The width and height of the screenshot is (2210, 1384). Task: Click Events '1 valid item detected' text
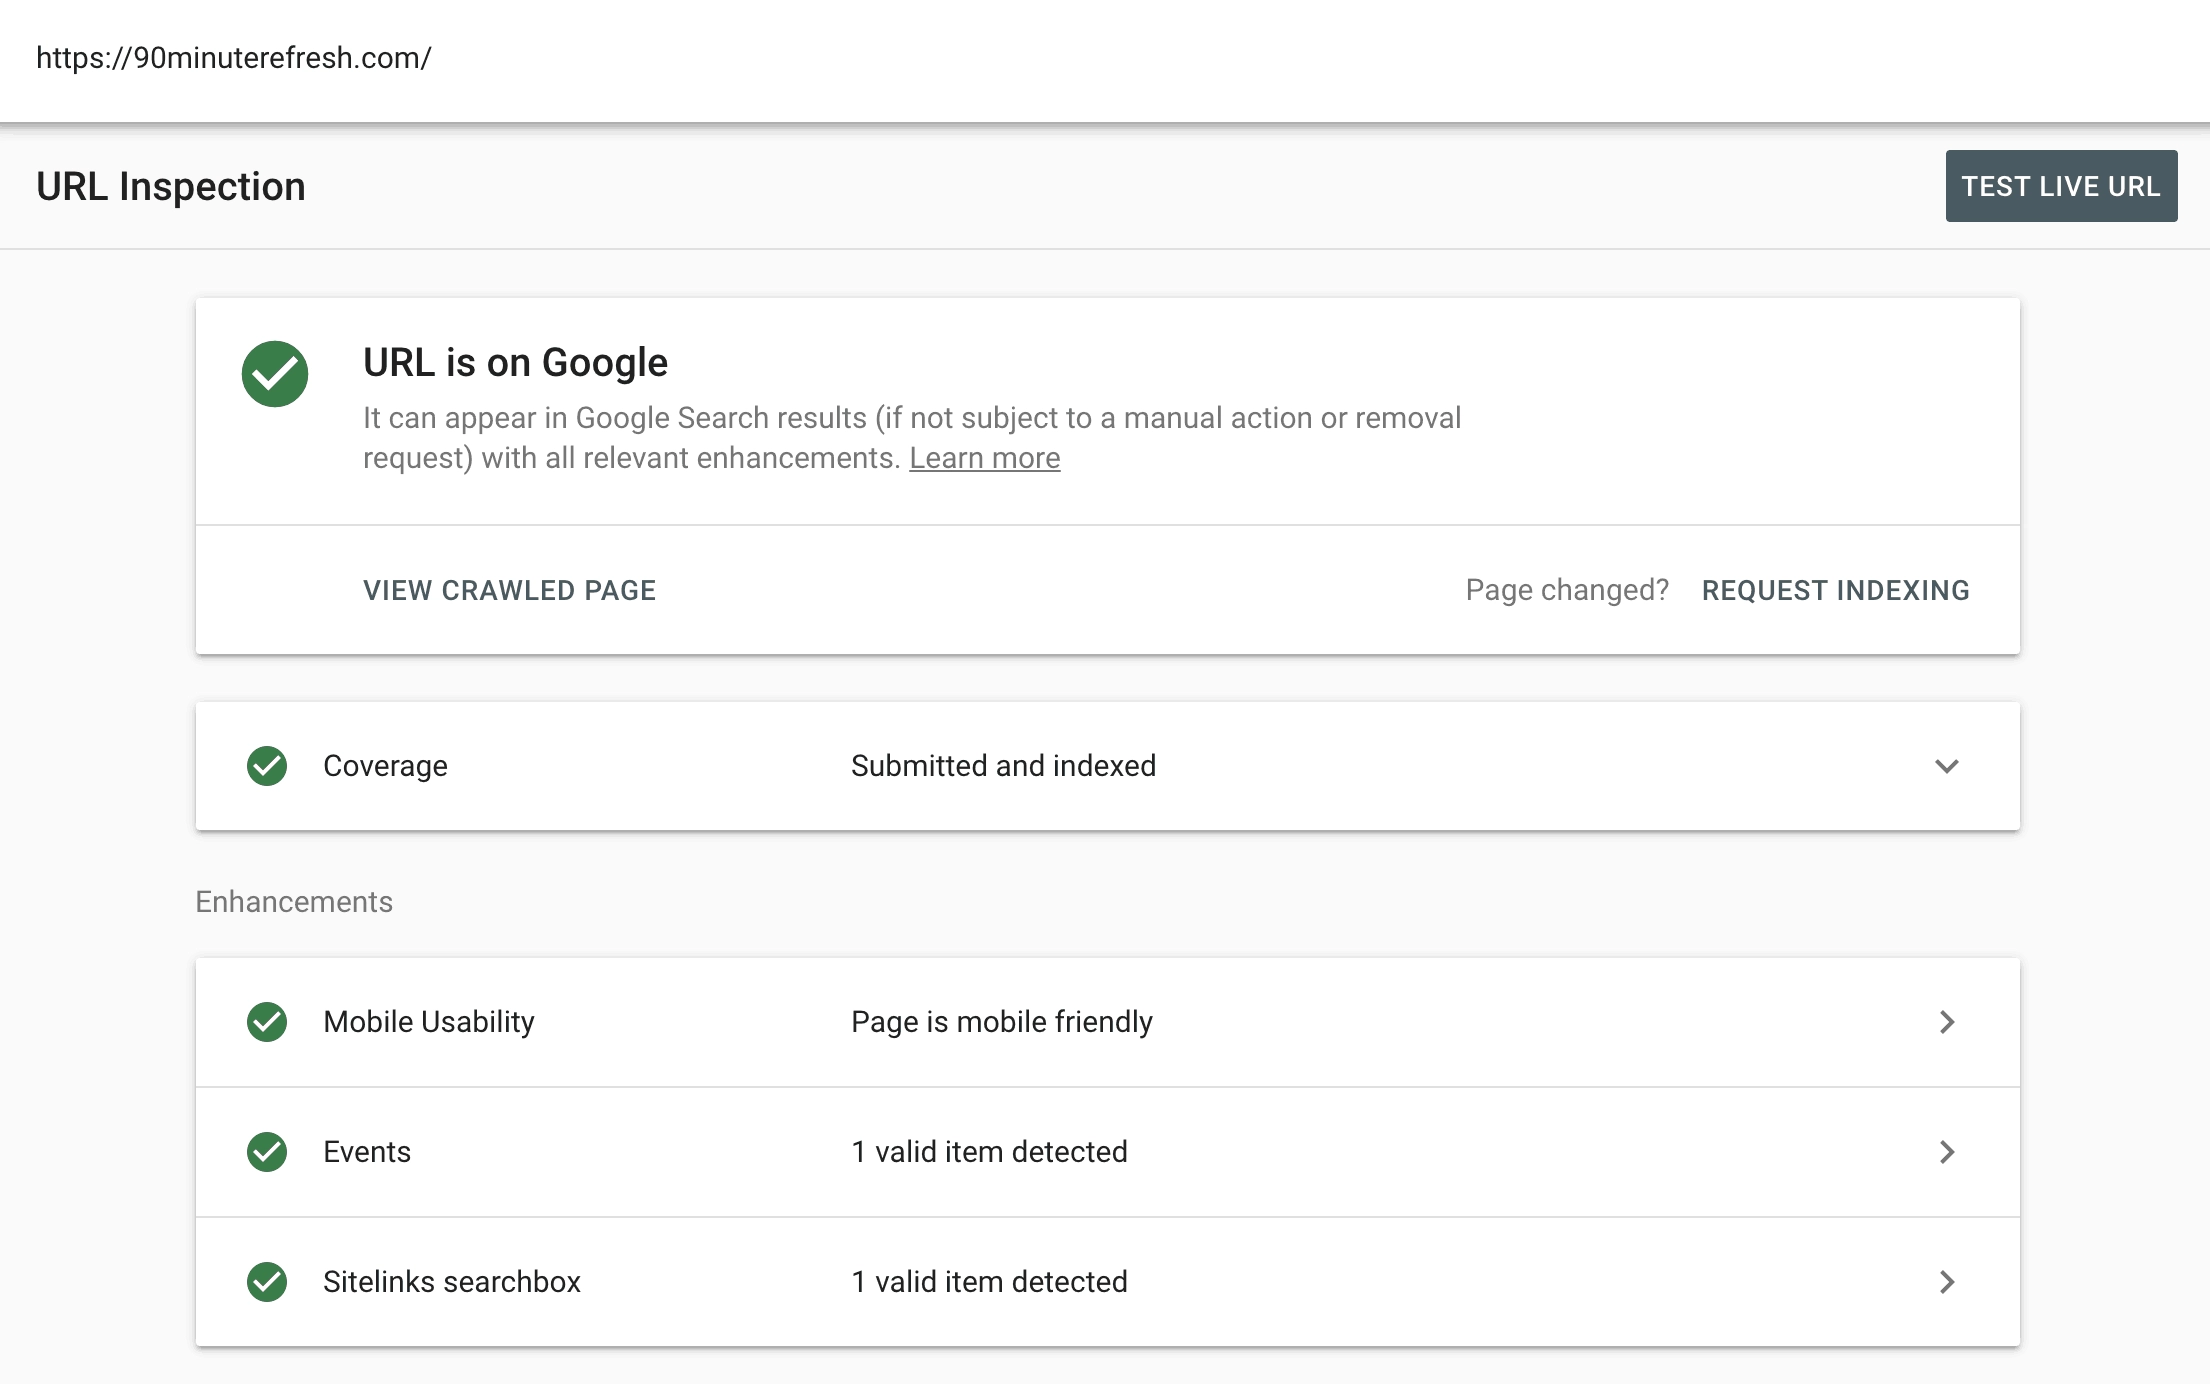click(989, 1152)
